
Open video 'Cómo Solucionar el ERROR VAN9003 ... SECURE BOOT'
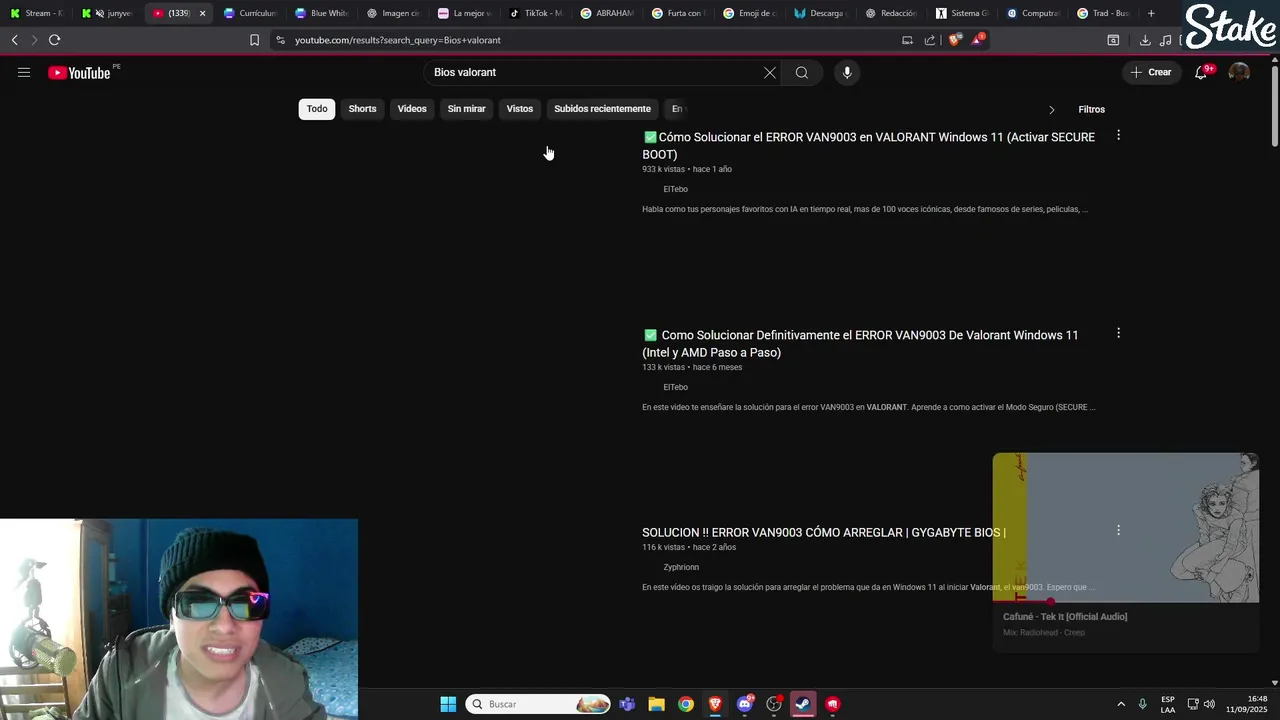pyautogui.click(x=869, y=145)
